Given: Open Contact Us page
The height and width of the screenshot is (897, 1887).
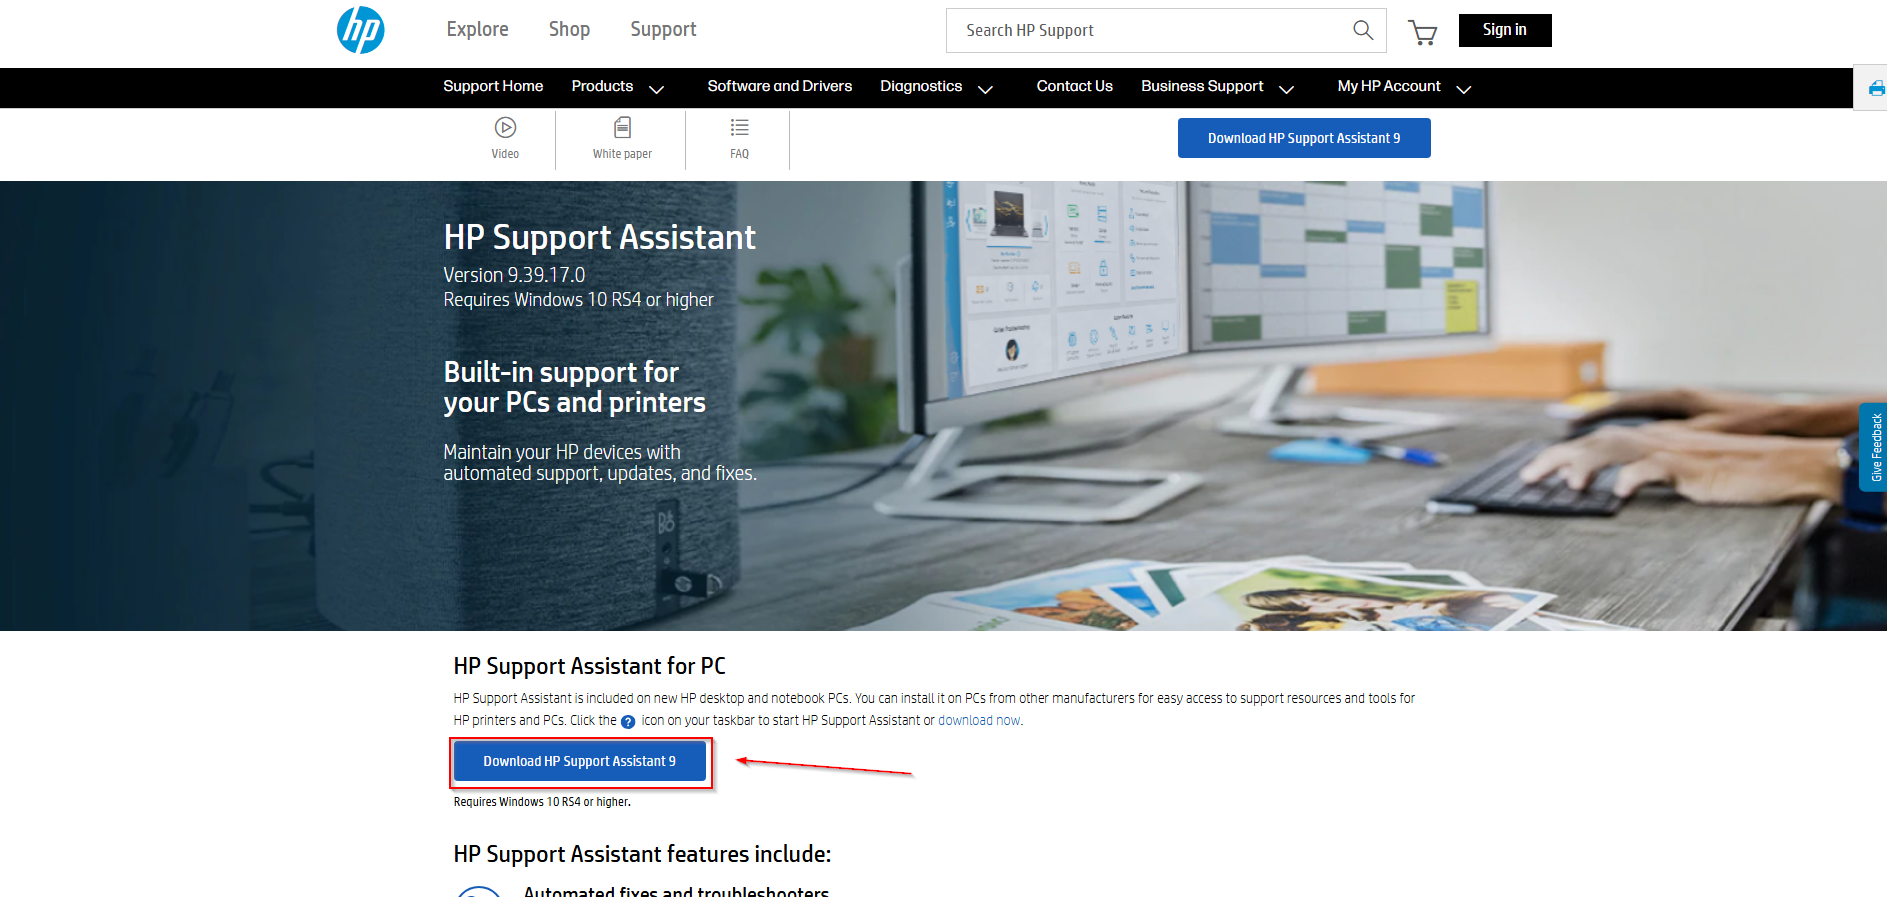Looking at the screenshot, I should [1075, 86].
